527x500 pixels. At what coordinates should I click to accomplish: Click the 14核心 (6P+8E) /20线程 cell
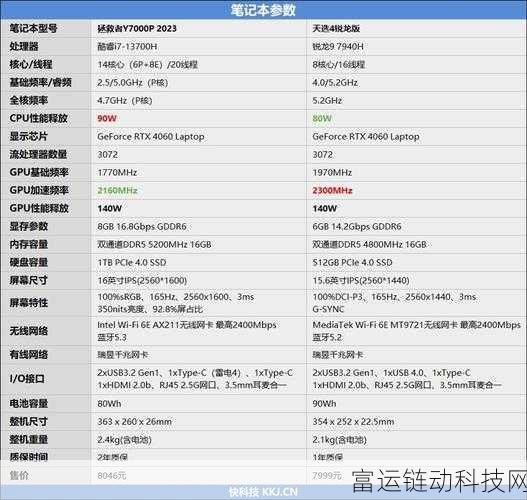pos(148,65)
